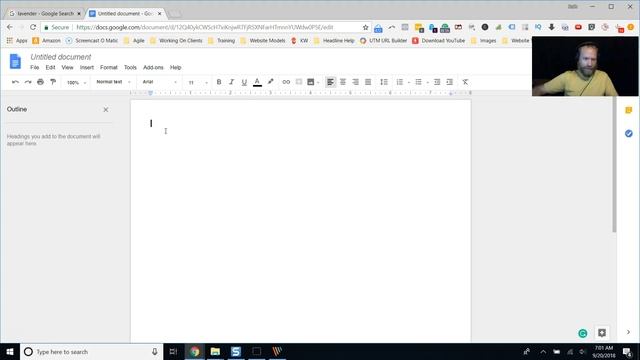This screenshot has width=640, height=360.
Task: Open the Download YouTube bookmark
Action: pos(438,41)
